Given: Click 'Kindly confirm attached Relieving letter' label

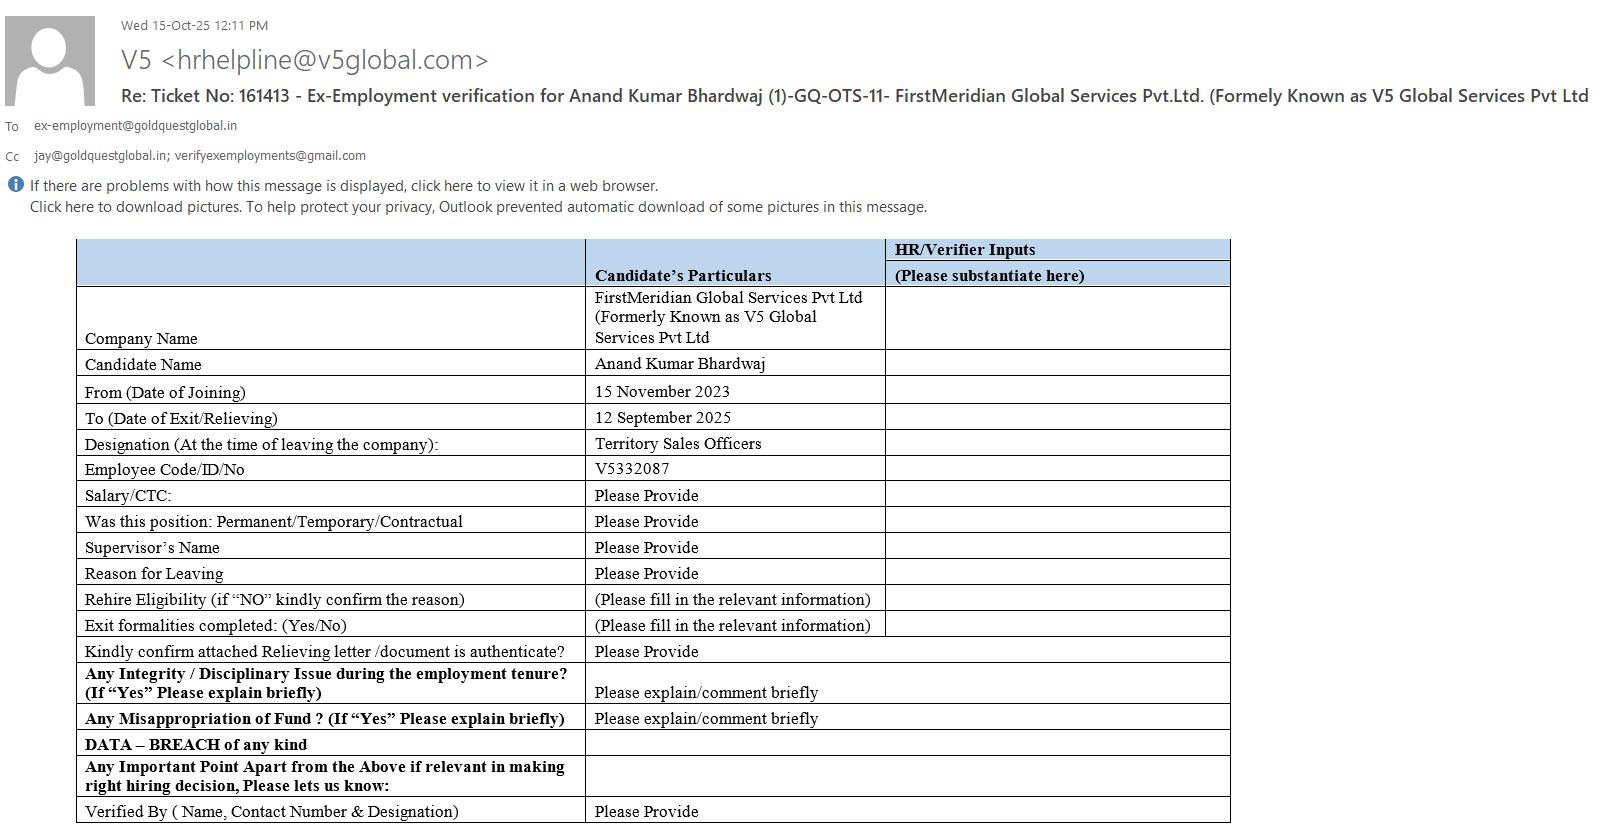Looking at the screenshot, I should [x=325, y=652].
